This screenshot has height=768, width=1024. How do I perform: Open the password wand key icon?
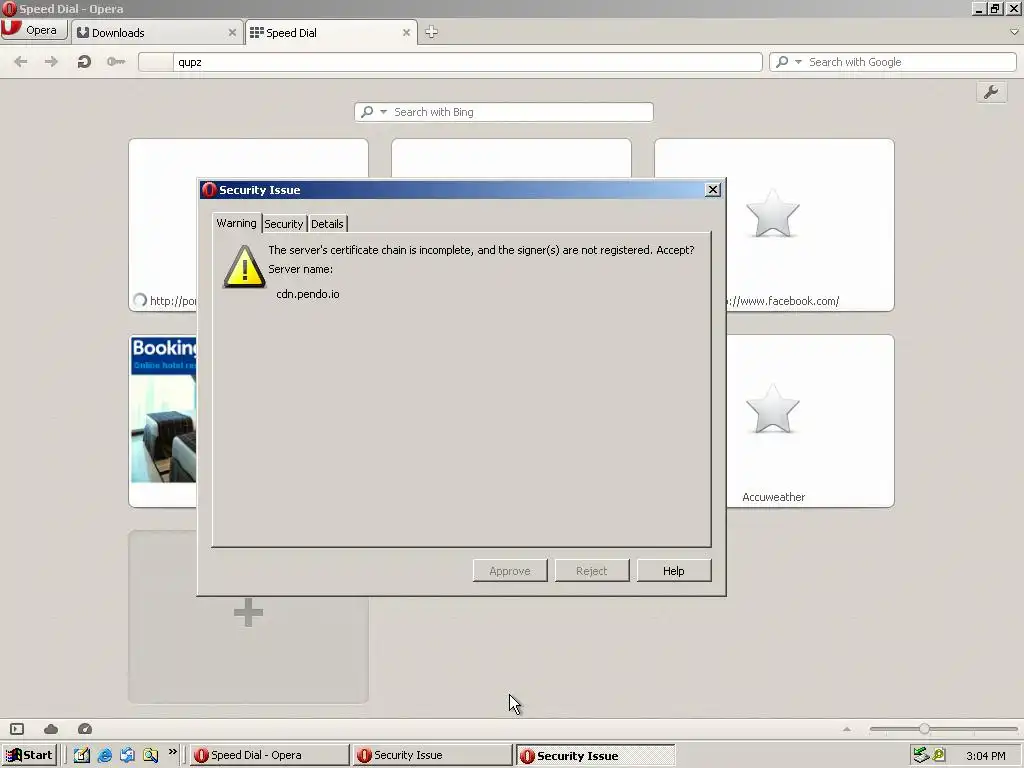pos(116,62)
